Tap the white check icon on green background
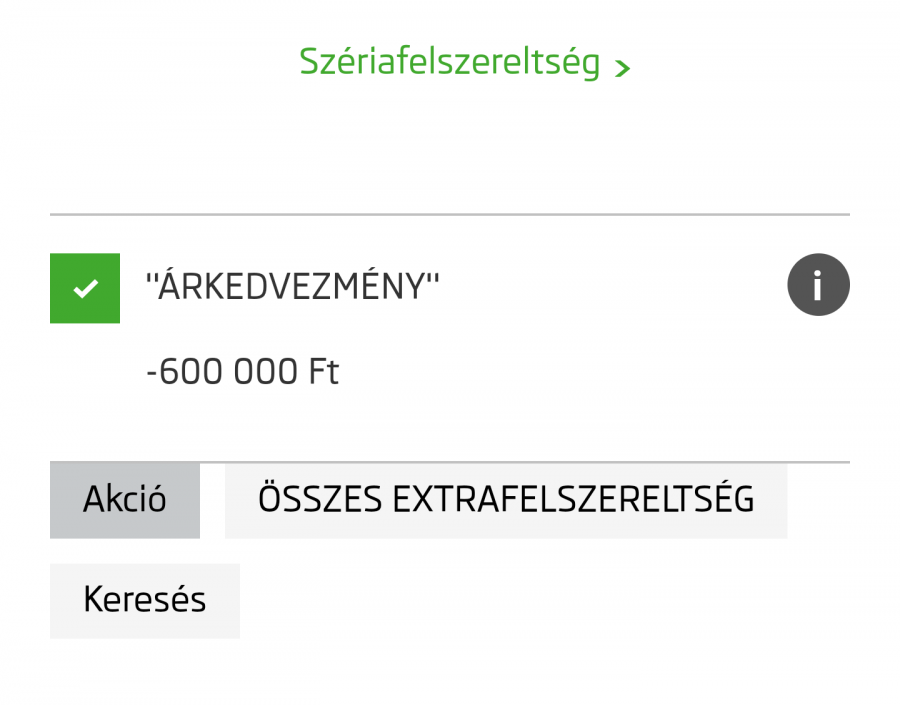The width and height of the screenshot is (900, 705). pyautogui.click(x=84, y=288)
